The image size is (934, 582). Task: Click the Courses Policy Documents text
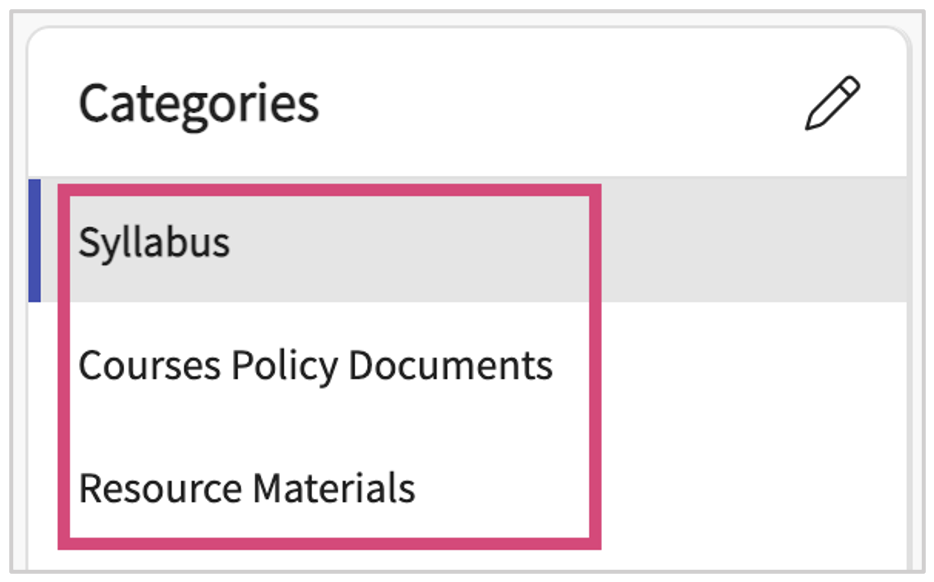click(x=315, y=366)
